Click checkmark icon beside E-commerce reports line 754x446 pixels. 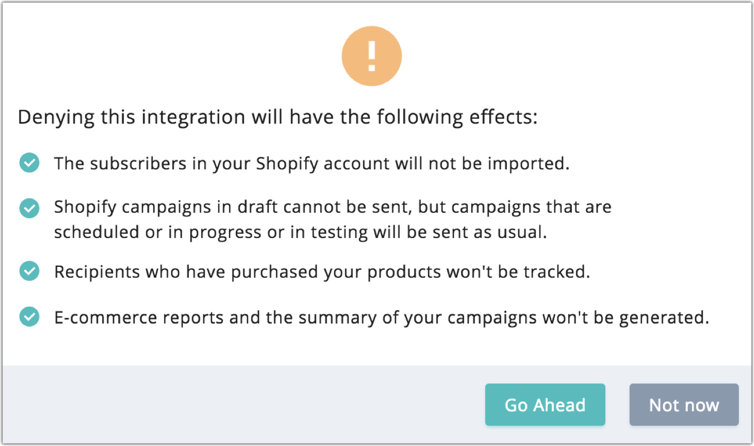pyautogui.click(x=30, y=318)
